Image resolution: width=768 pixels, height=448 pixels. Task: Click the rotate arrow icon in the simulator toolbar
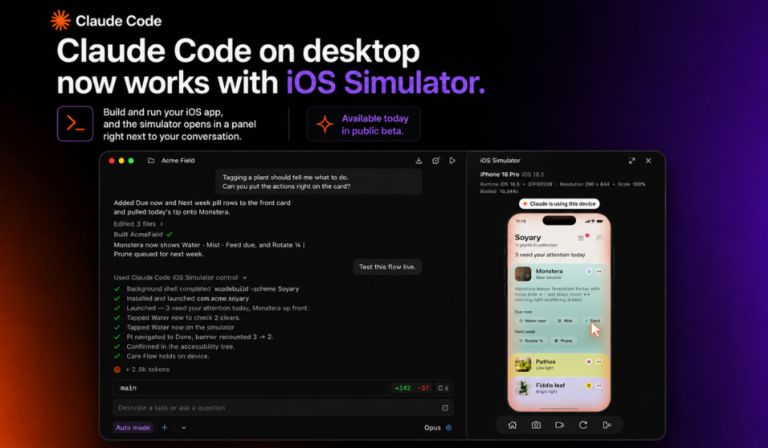click(583, 425)
